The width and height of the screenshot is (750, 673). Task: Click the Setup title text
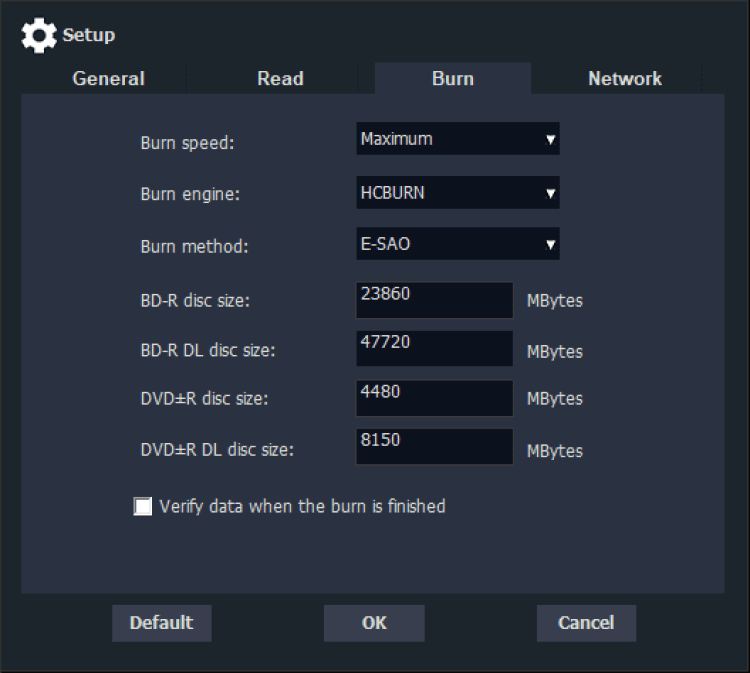[89, 35]
